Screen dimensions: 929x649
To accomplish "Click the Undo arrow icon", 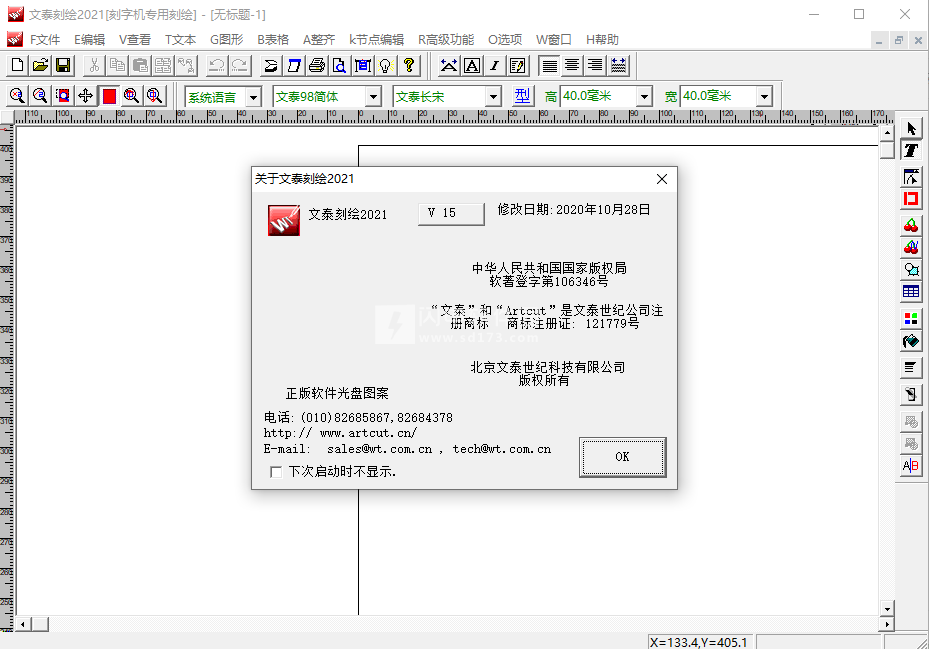I will coord(217,65).
